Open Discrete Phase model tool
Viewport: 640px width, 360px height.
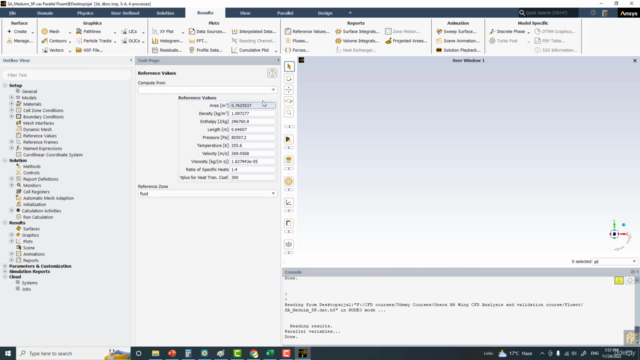coord(507,31)
